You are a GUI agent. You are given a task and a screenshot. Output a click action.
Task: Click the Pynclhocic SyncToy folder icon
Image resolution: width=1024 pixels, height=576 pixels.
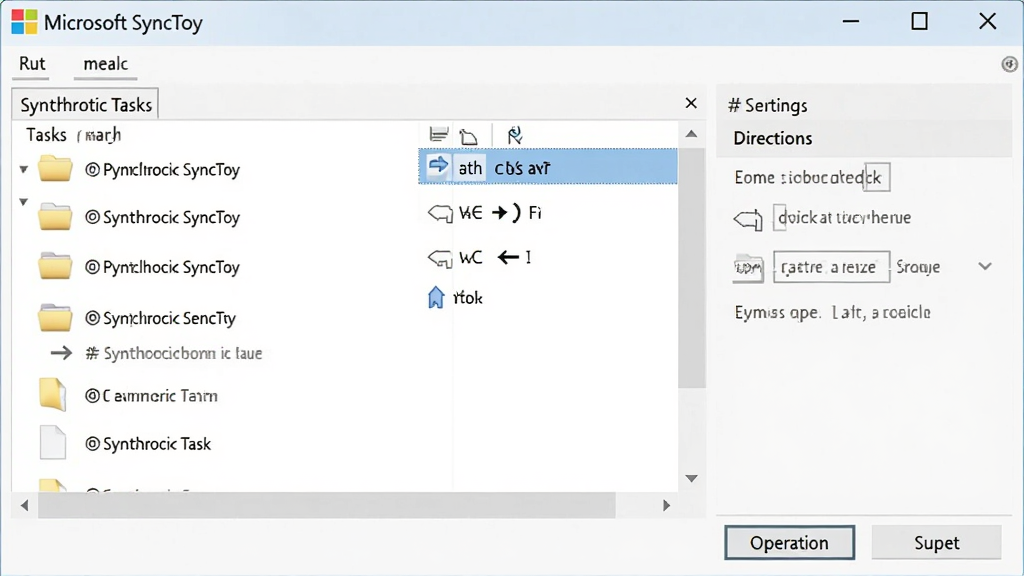[x=55, y=266]
